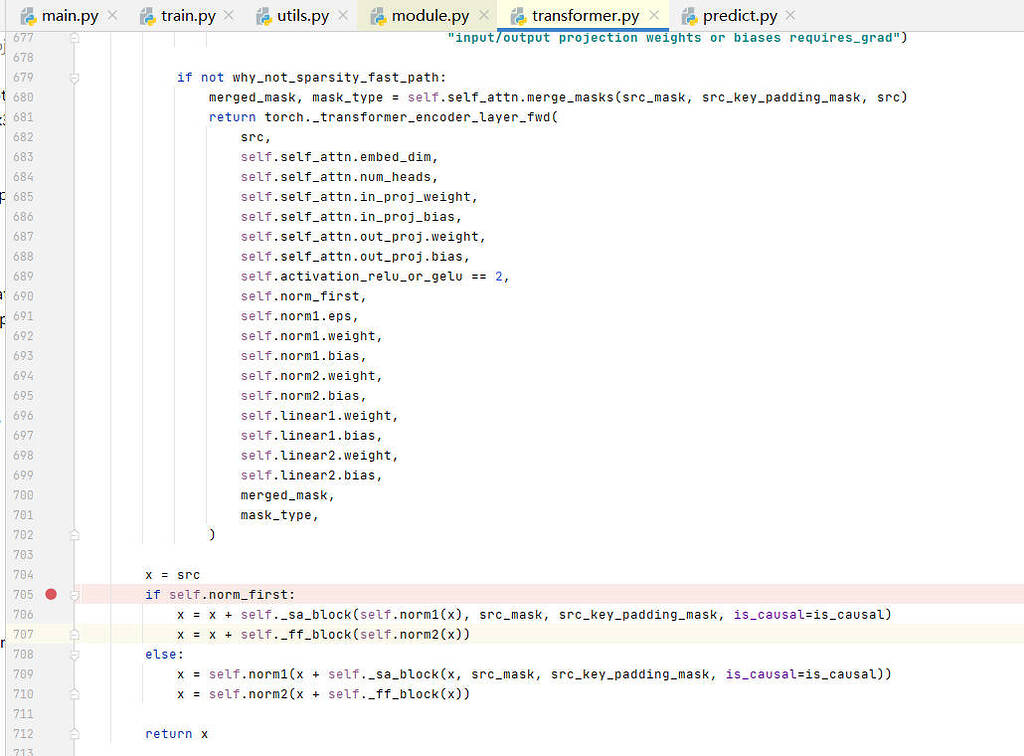Viewport: 1024px width, 756px height.
Task: Click the Python file icon on module.py tab
Action: point(378,16)
